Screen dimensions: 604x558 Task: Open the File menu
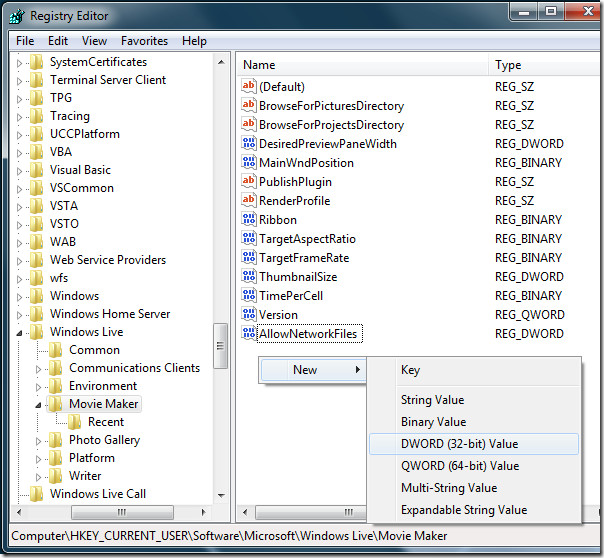[25, 41]
